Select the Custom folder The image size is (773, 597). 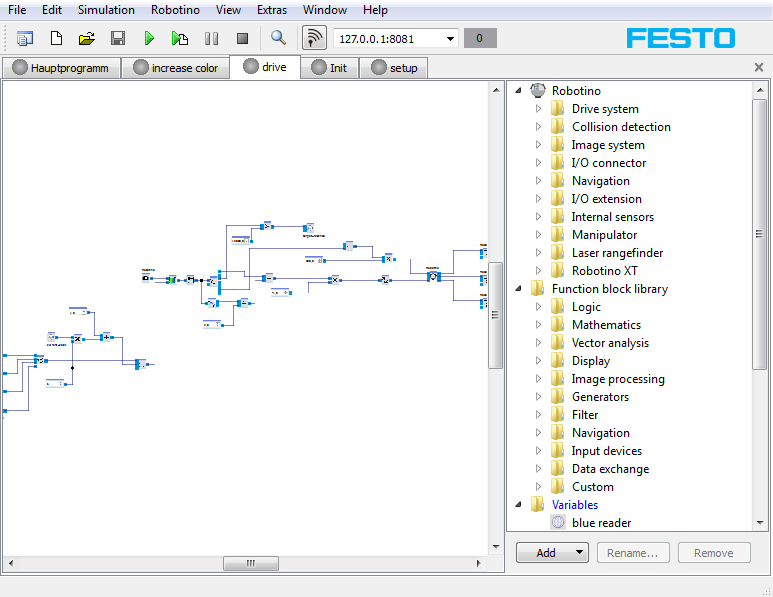(593, 487)
